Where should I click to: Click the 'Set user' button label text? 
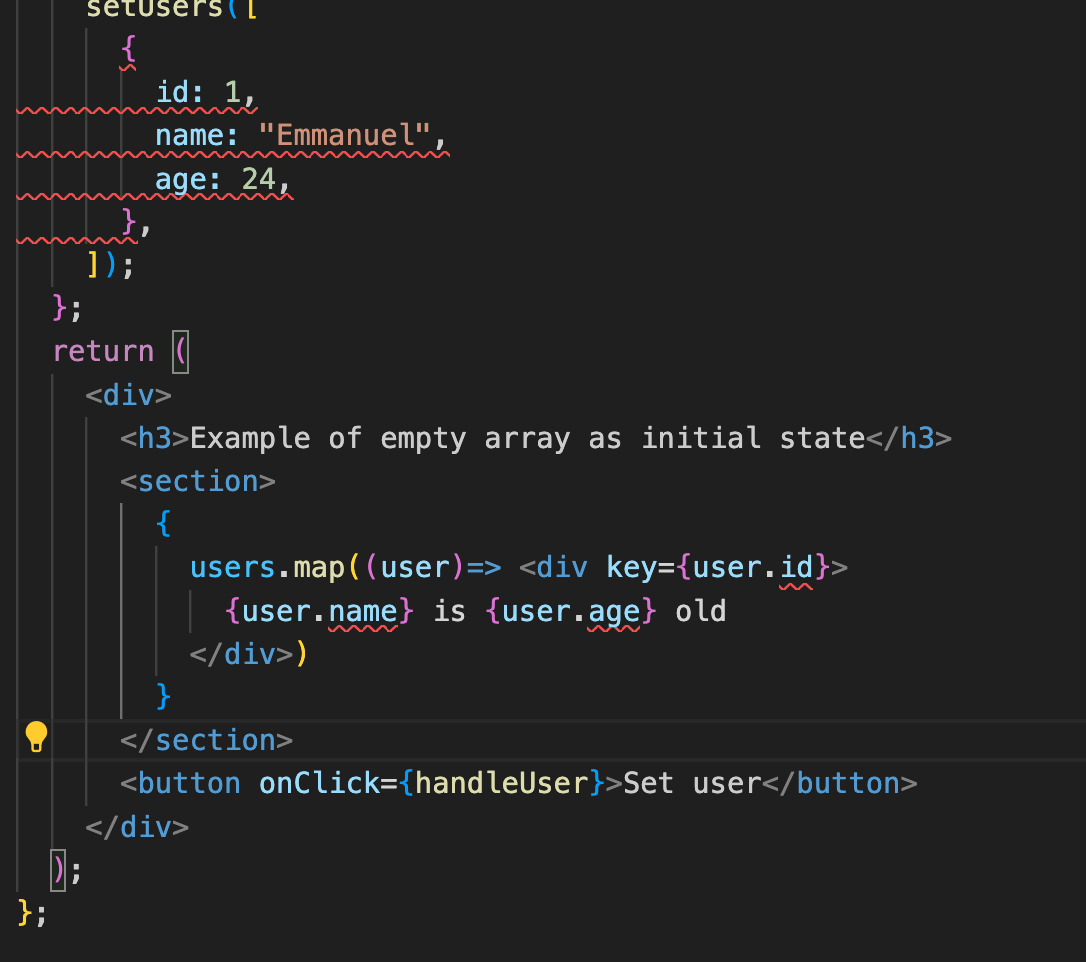pos(693,783)
